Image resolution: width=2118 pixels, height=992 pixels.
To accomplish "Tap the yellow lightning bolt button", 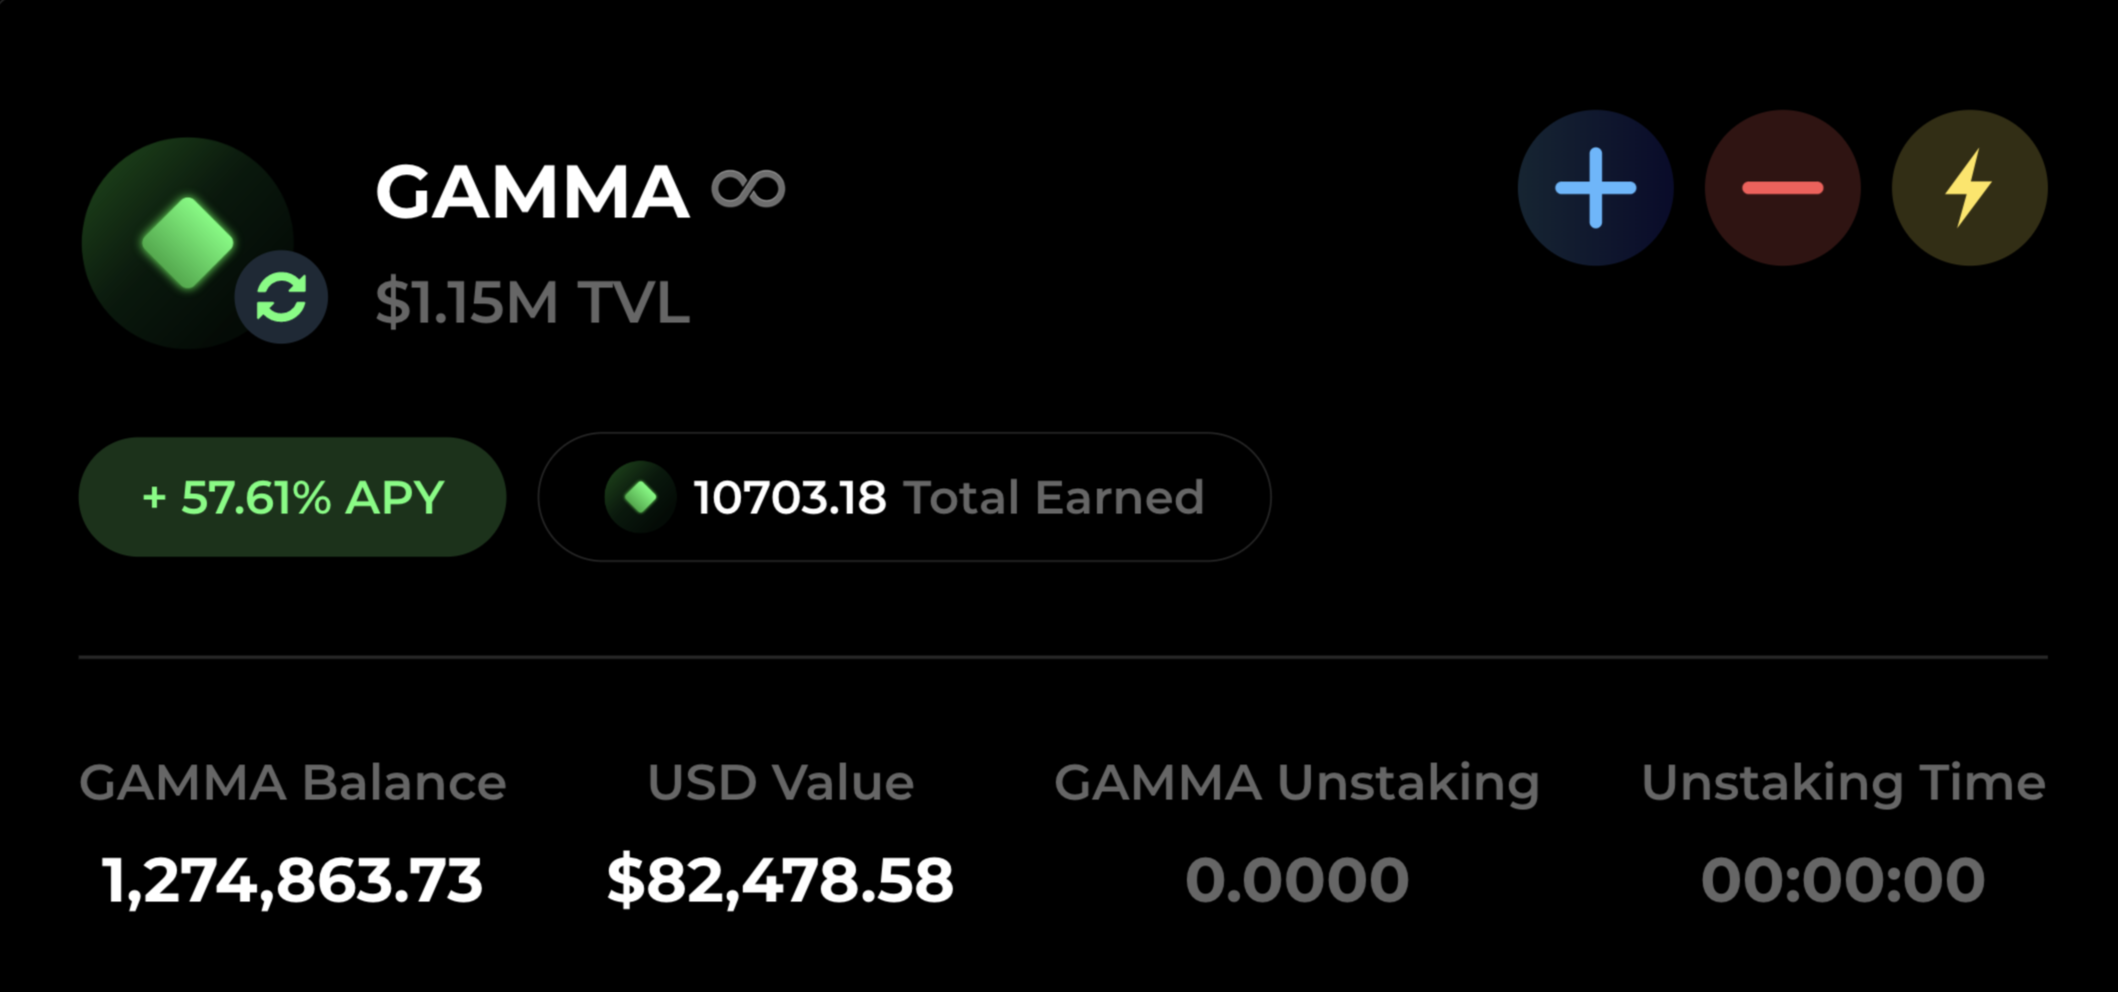I will coord(1969,188).
